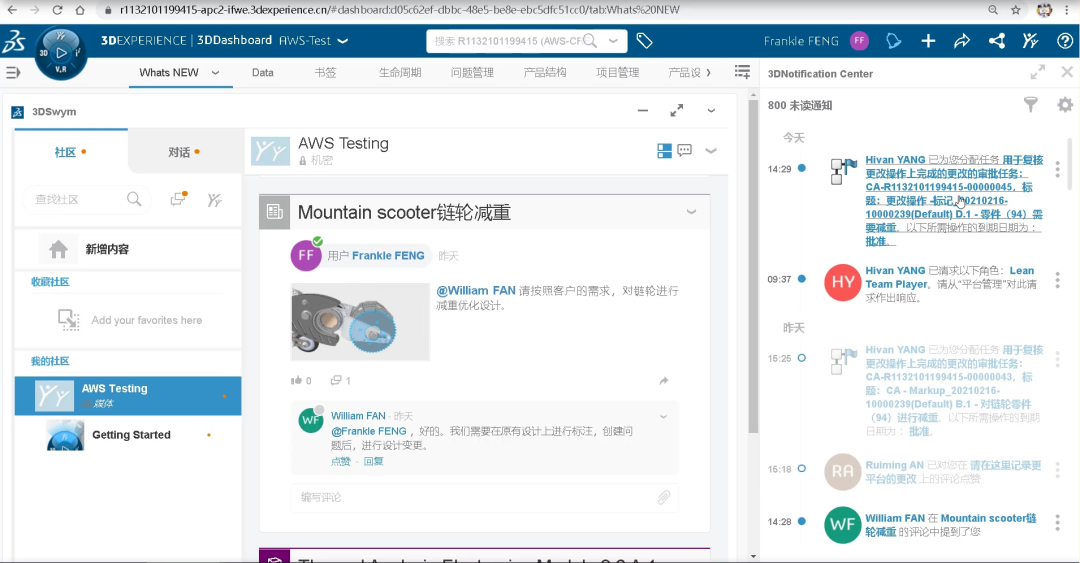Screen dimensions: 1080x563
Task: Open the Getting Started community
Action: click(131, 435)
